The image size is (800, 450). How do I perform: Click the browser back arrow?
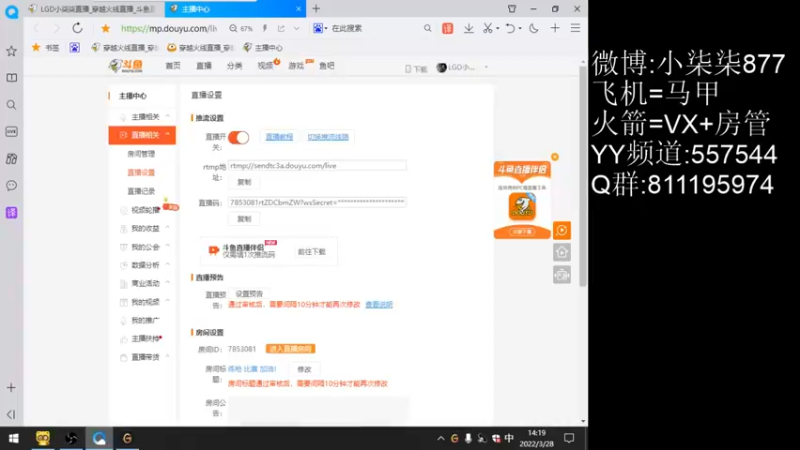click(36, 29)
